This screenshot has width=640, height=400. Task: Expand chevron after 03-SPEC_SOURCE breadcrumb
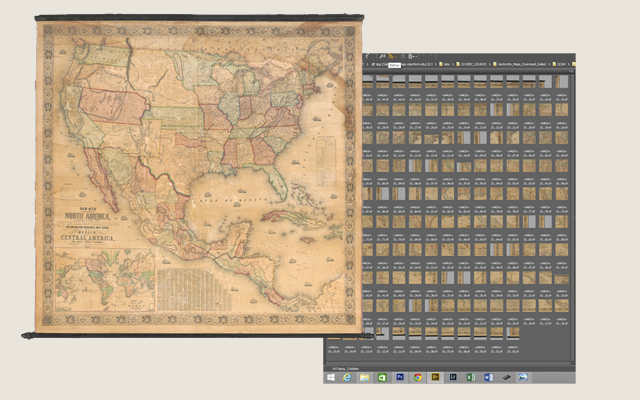tap(488, 64)
